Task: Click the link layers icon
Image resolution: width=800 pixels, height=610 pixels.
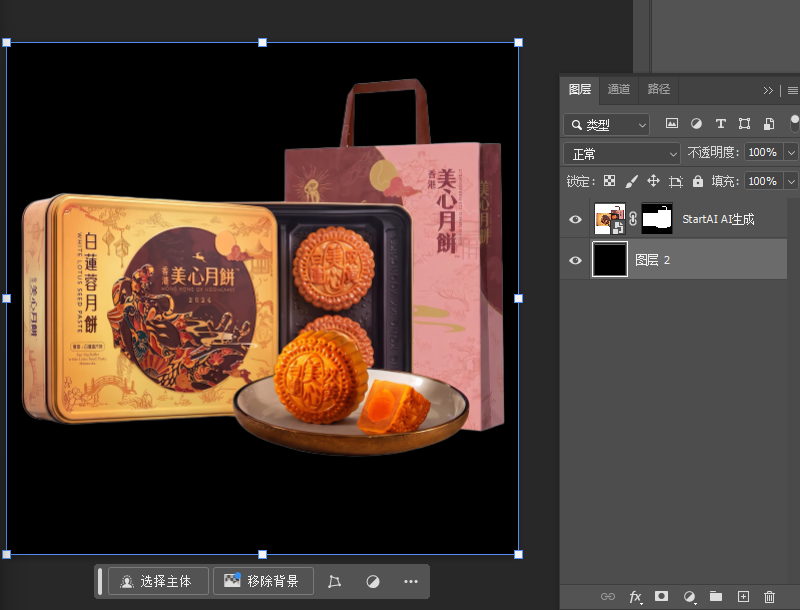Action: (608, 596)
